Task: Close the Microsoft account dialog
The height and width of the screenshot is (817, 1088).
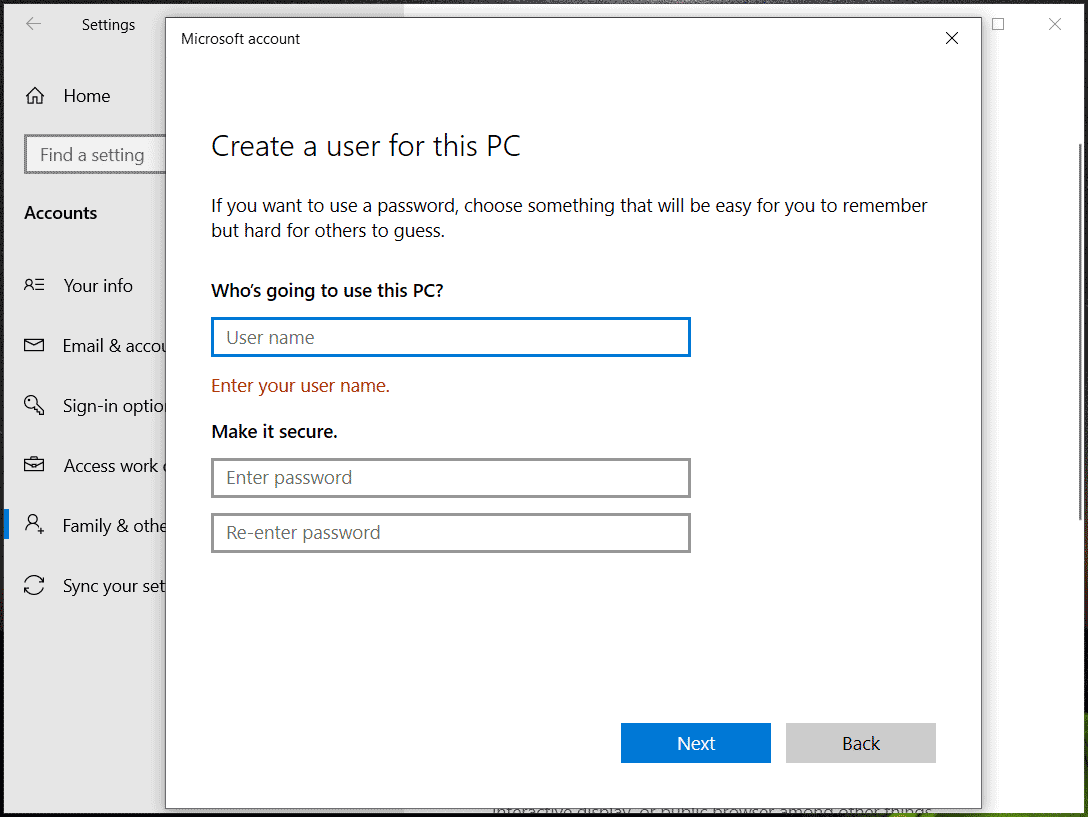Action: pyautogui.click(x=952, y=38)
